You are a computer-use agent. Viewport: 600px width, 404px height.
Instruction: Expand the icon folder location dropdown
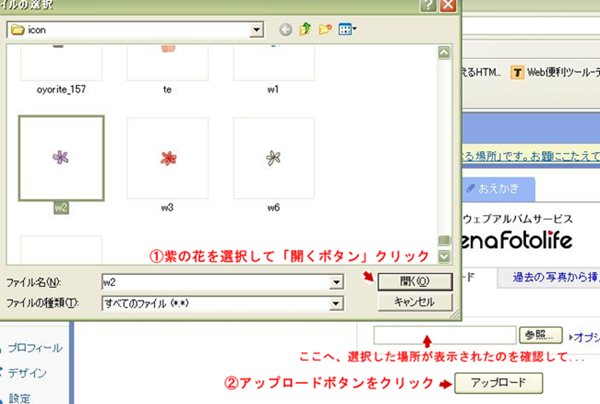click(x=256, y=30)
